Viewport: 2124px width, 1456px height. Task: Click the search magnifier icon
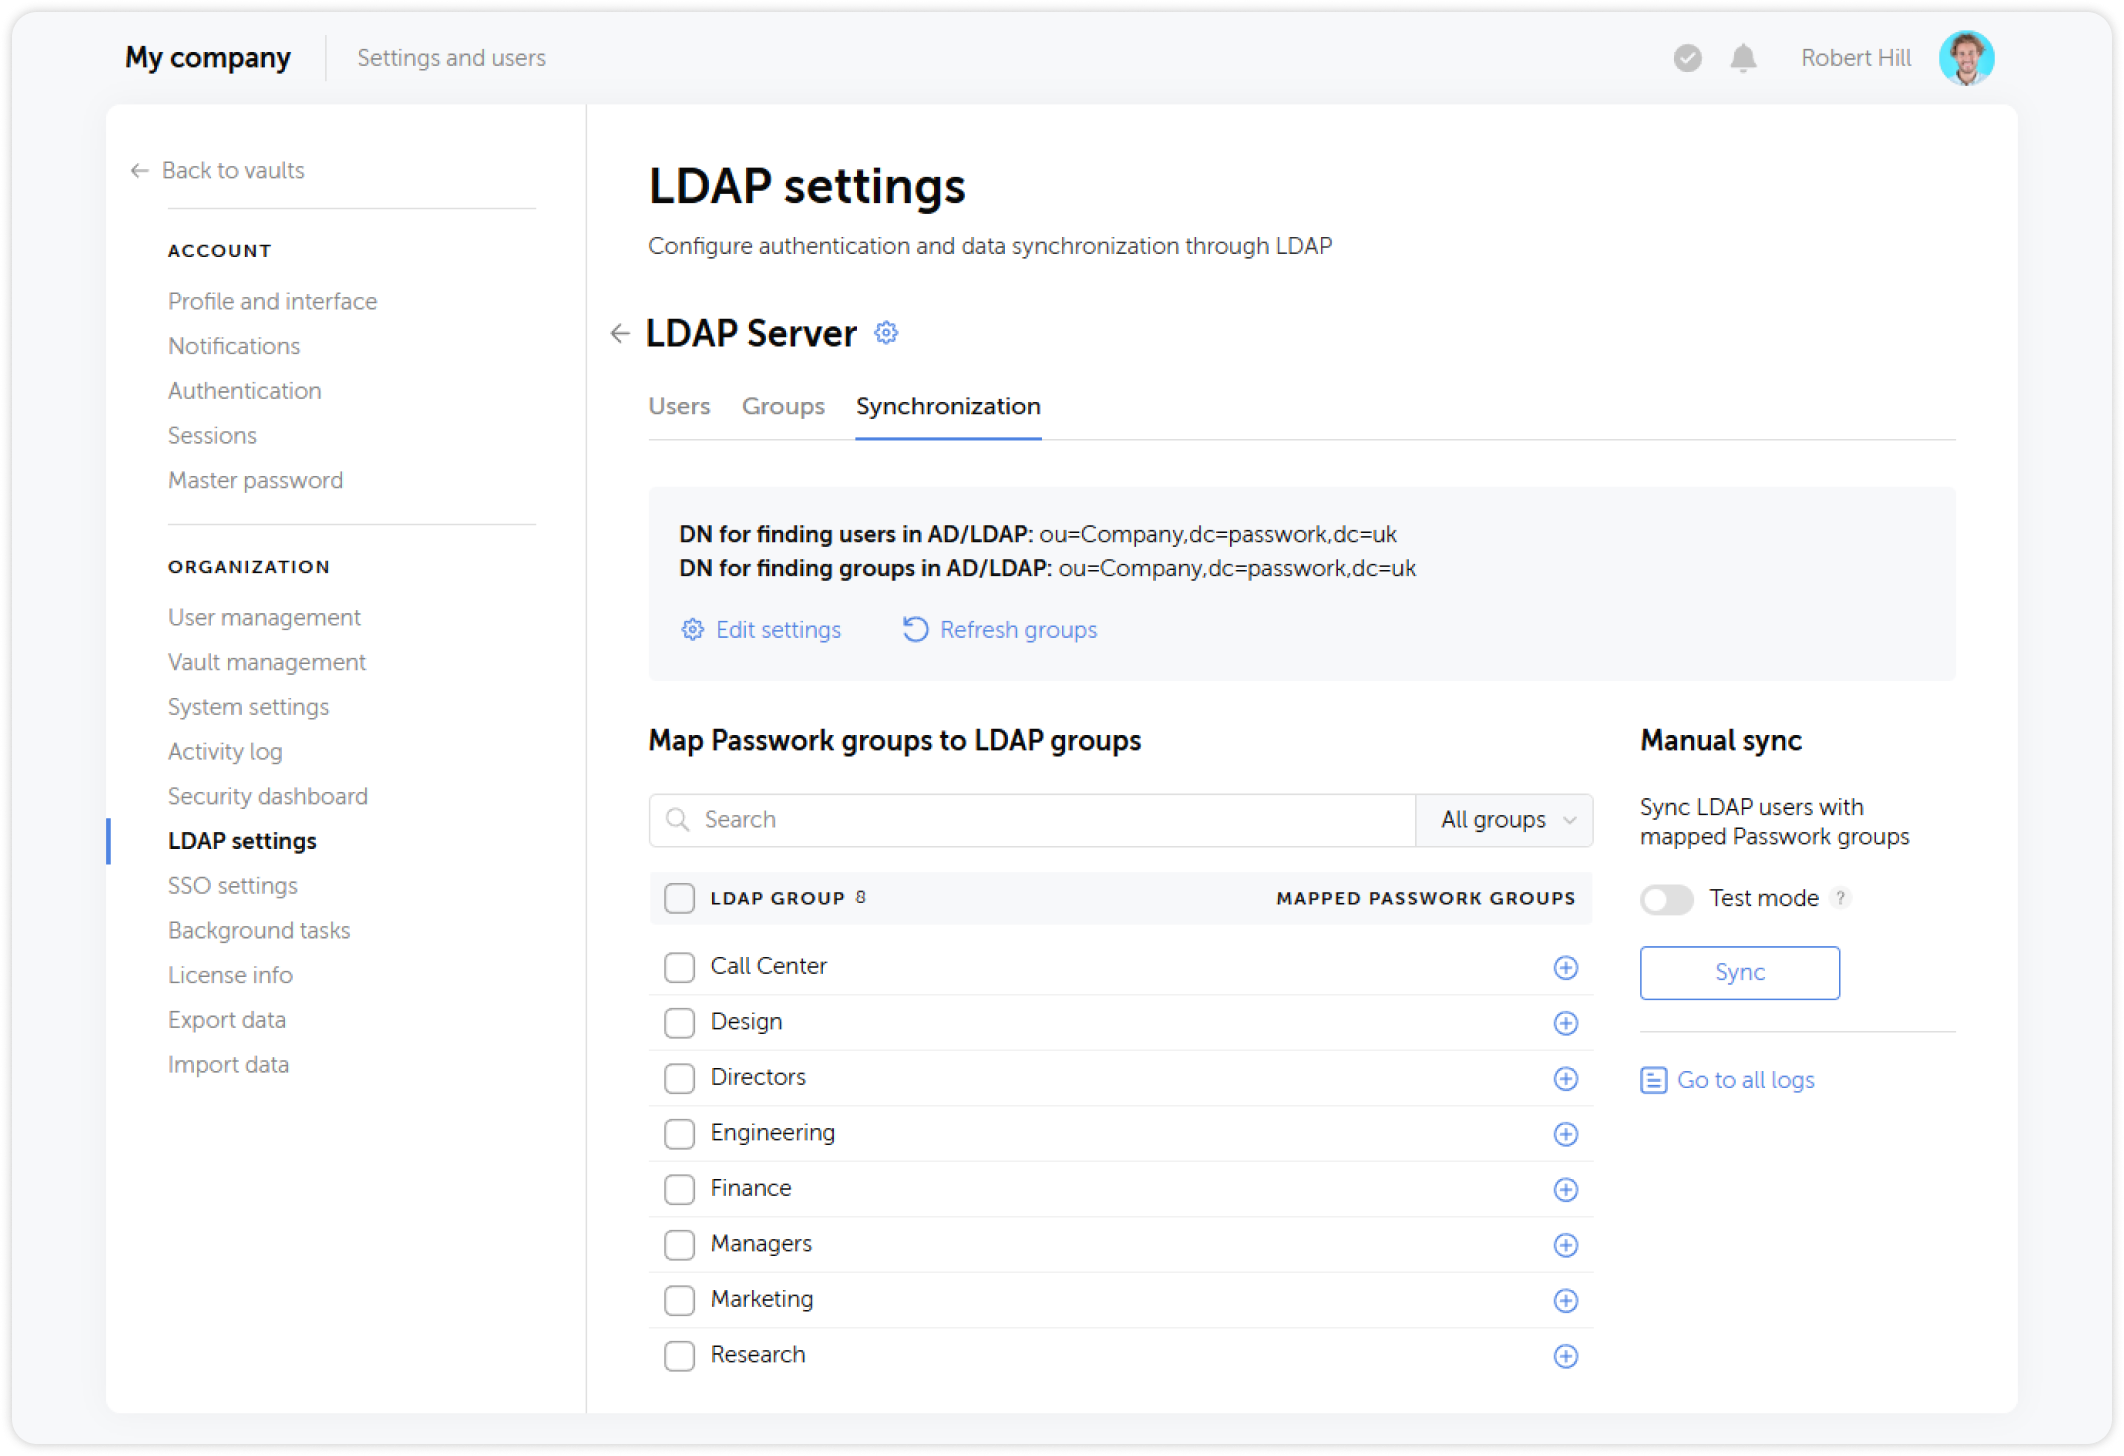[678, 820]
